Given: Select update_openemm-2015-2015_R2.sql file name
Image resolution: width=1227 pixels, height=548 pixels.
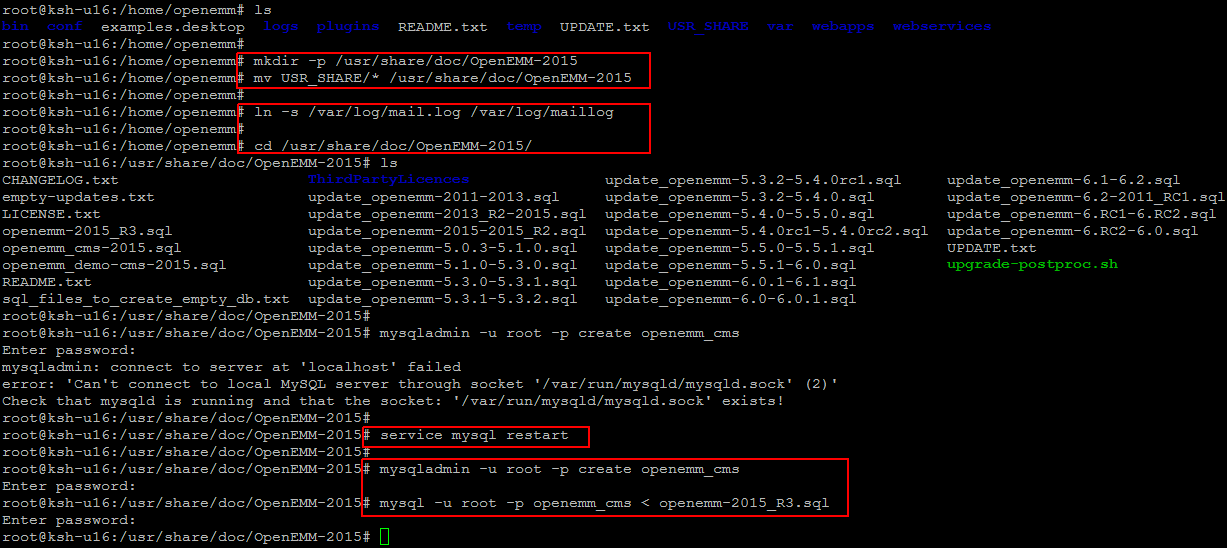Looking at the screenshot, I should click(x=447, y=231).
